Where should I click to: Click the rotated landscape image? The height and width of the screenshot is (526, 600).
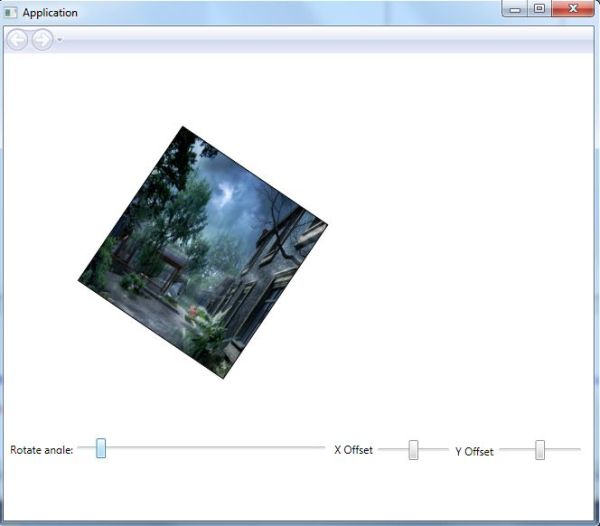pos(203,252)
